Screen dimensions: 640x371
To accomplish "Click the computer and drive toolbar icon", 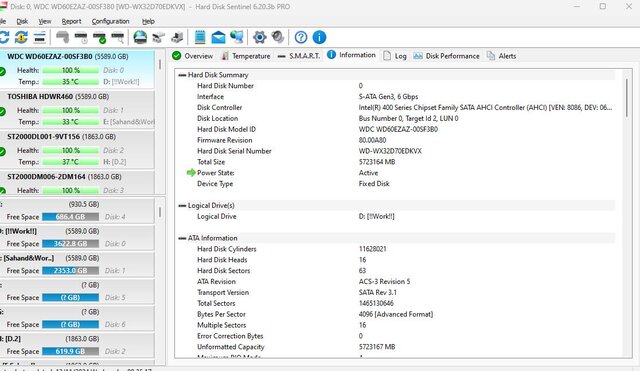I will [x=177, y=38].
